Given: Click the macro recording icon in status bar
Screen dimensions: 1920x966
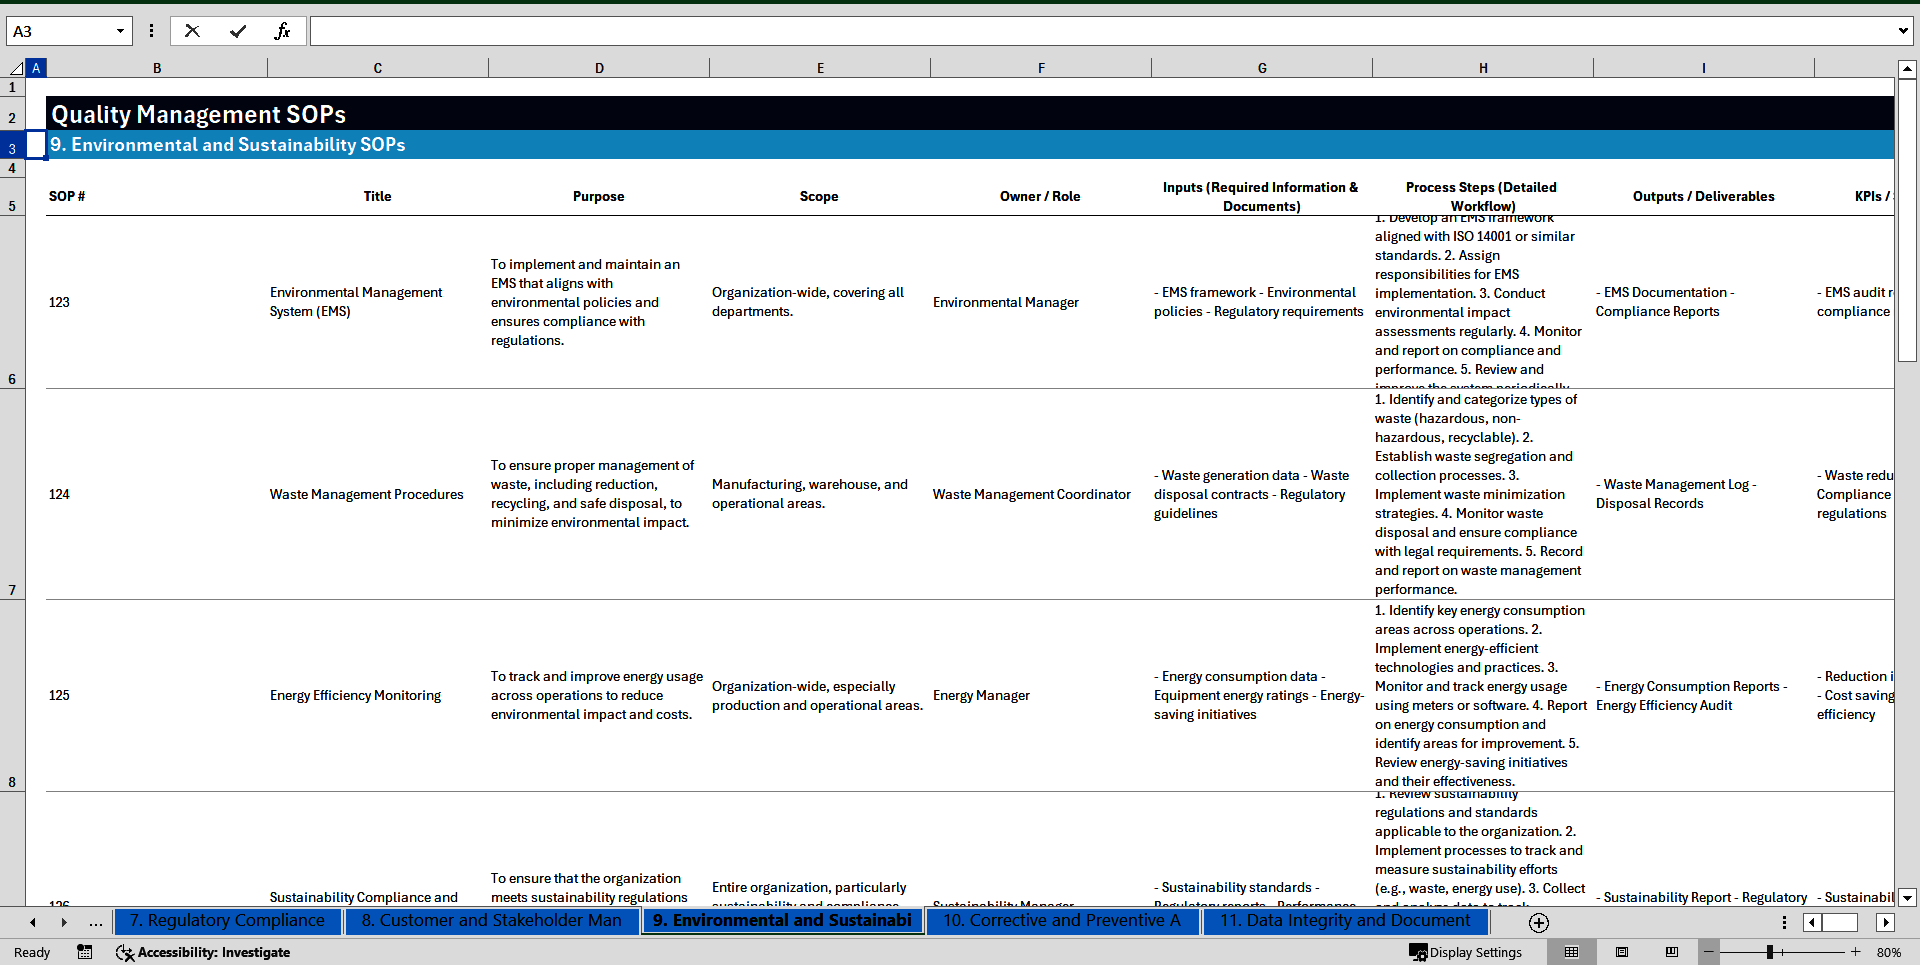Looking at the screenshot, I should pyautogui.click(x=85, y=952).
